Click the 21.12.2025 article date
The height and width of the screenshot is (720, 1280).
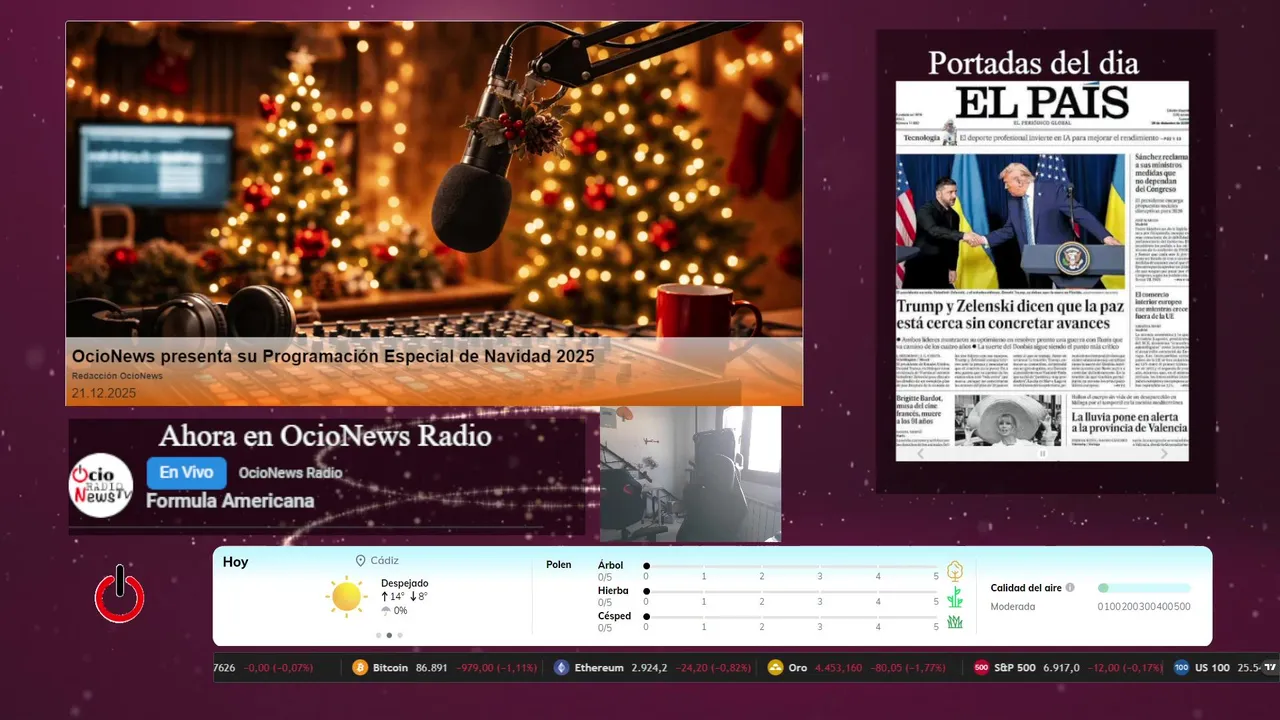pos(104,393)
